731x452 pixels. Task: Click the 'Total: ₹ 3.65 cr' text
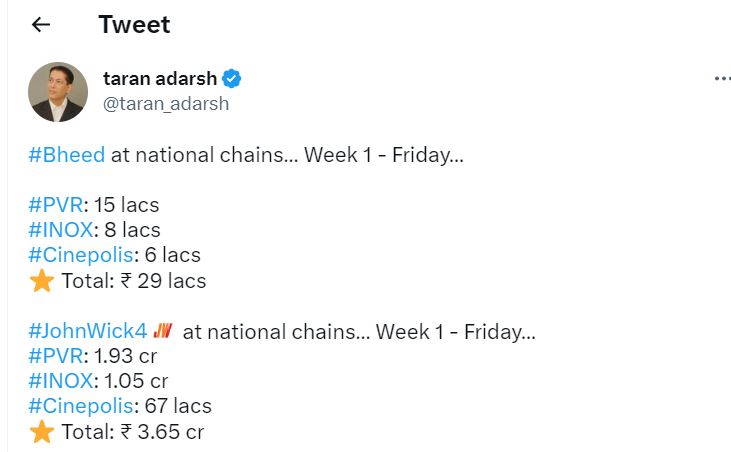132,432
